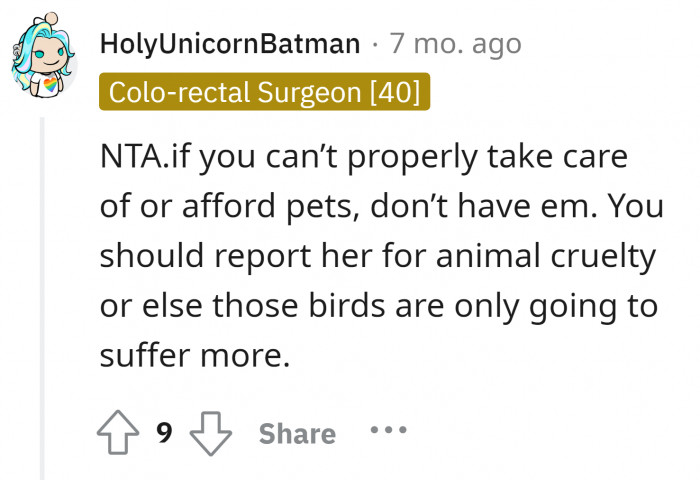Click the "7 mo. ago" timestamp
Image resolution: width=700 pixels, height=480 pixels.
[456, 45]
